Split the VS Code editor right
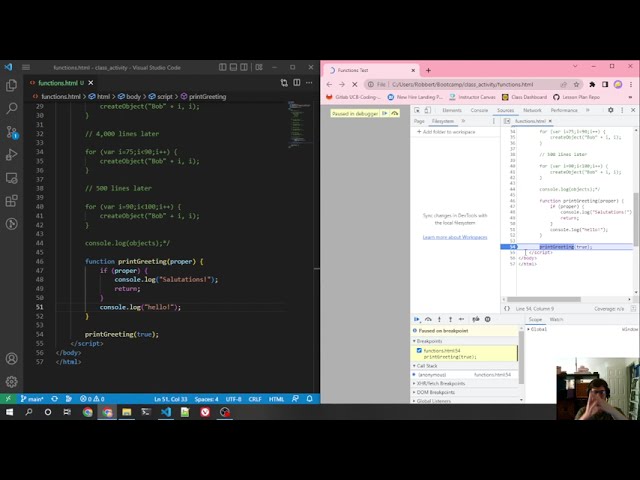Screen dimensions: 640x480 point(297,83)
